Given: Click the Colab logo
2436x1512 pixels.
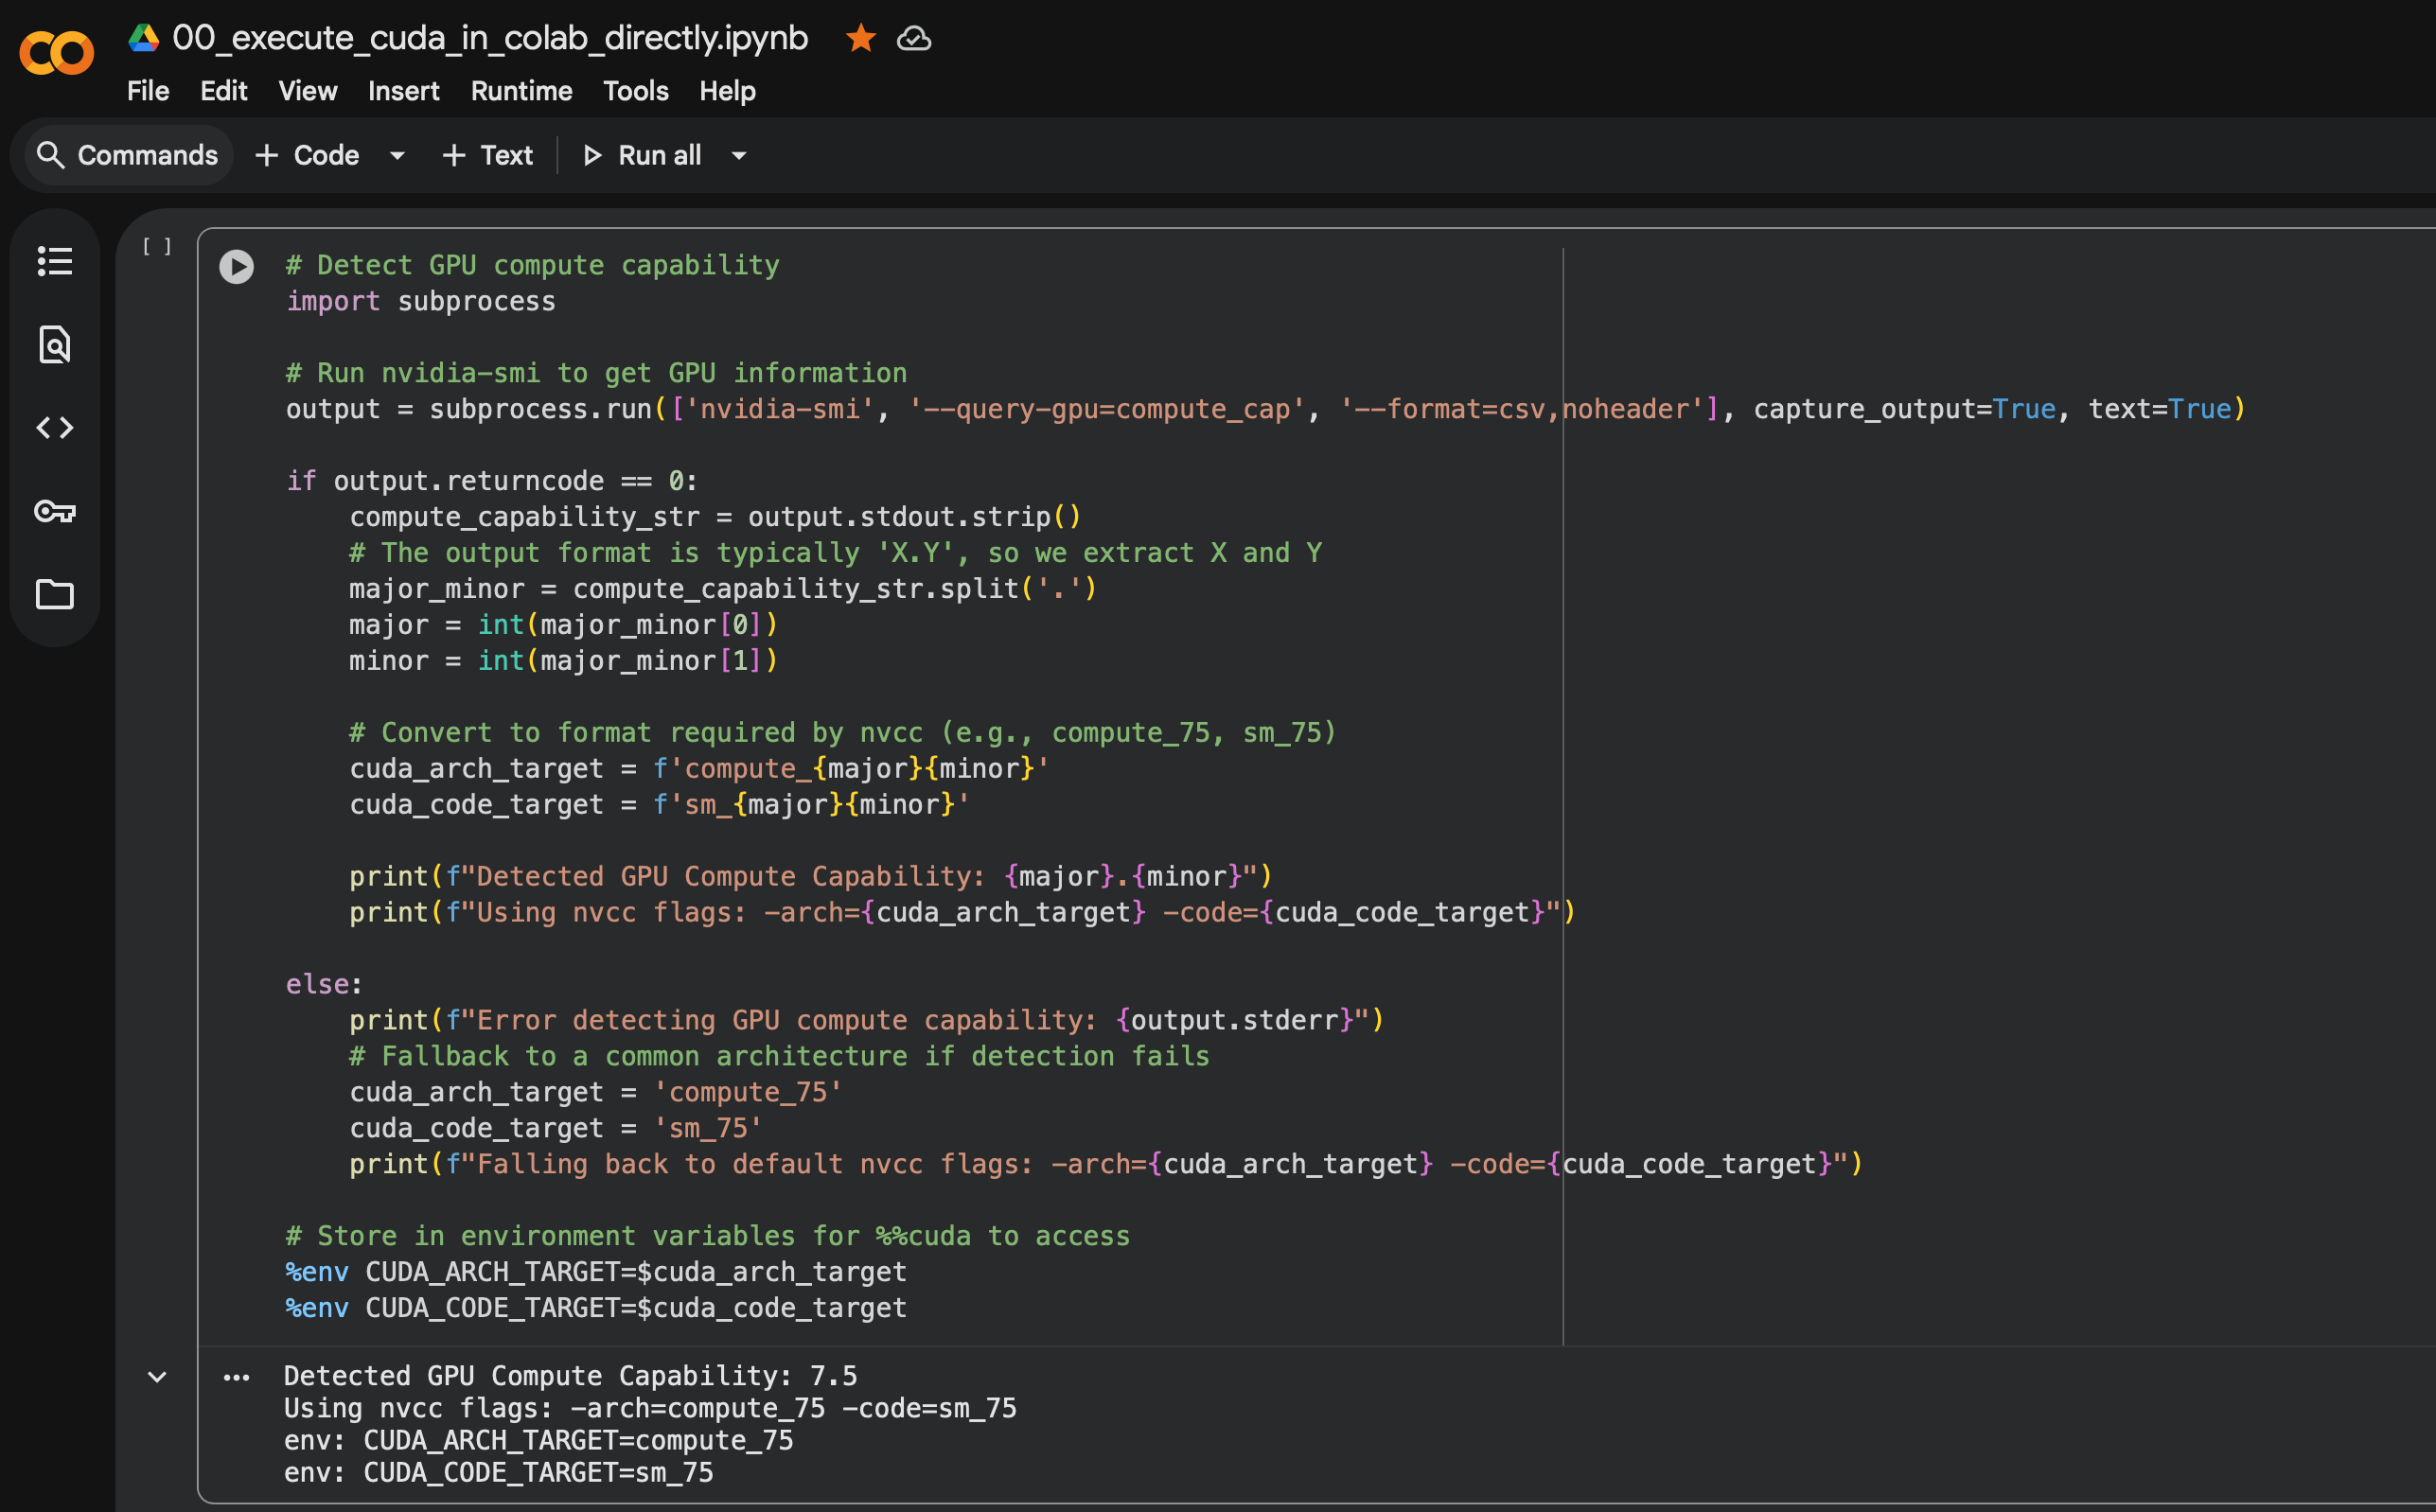Looking at the screenshot, I should (x=56, y=52).
